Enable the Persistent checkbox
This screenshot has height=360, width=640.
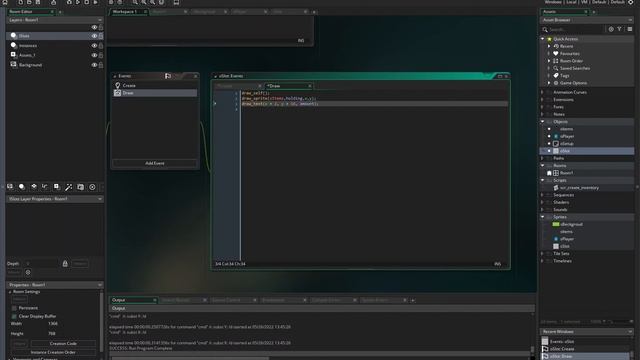tap(14, 308)
